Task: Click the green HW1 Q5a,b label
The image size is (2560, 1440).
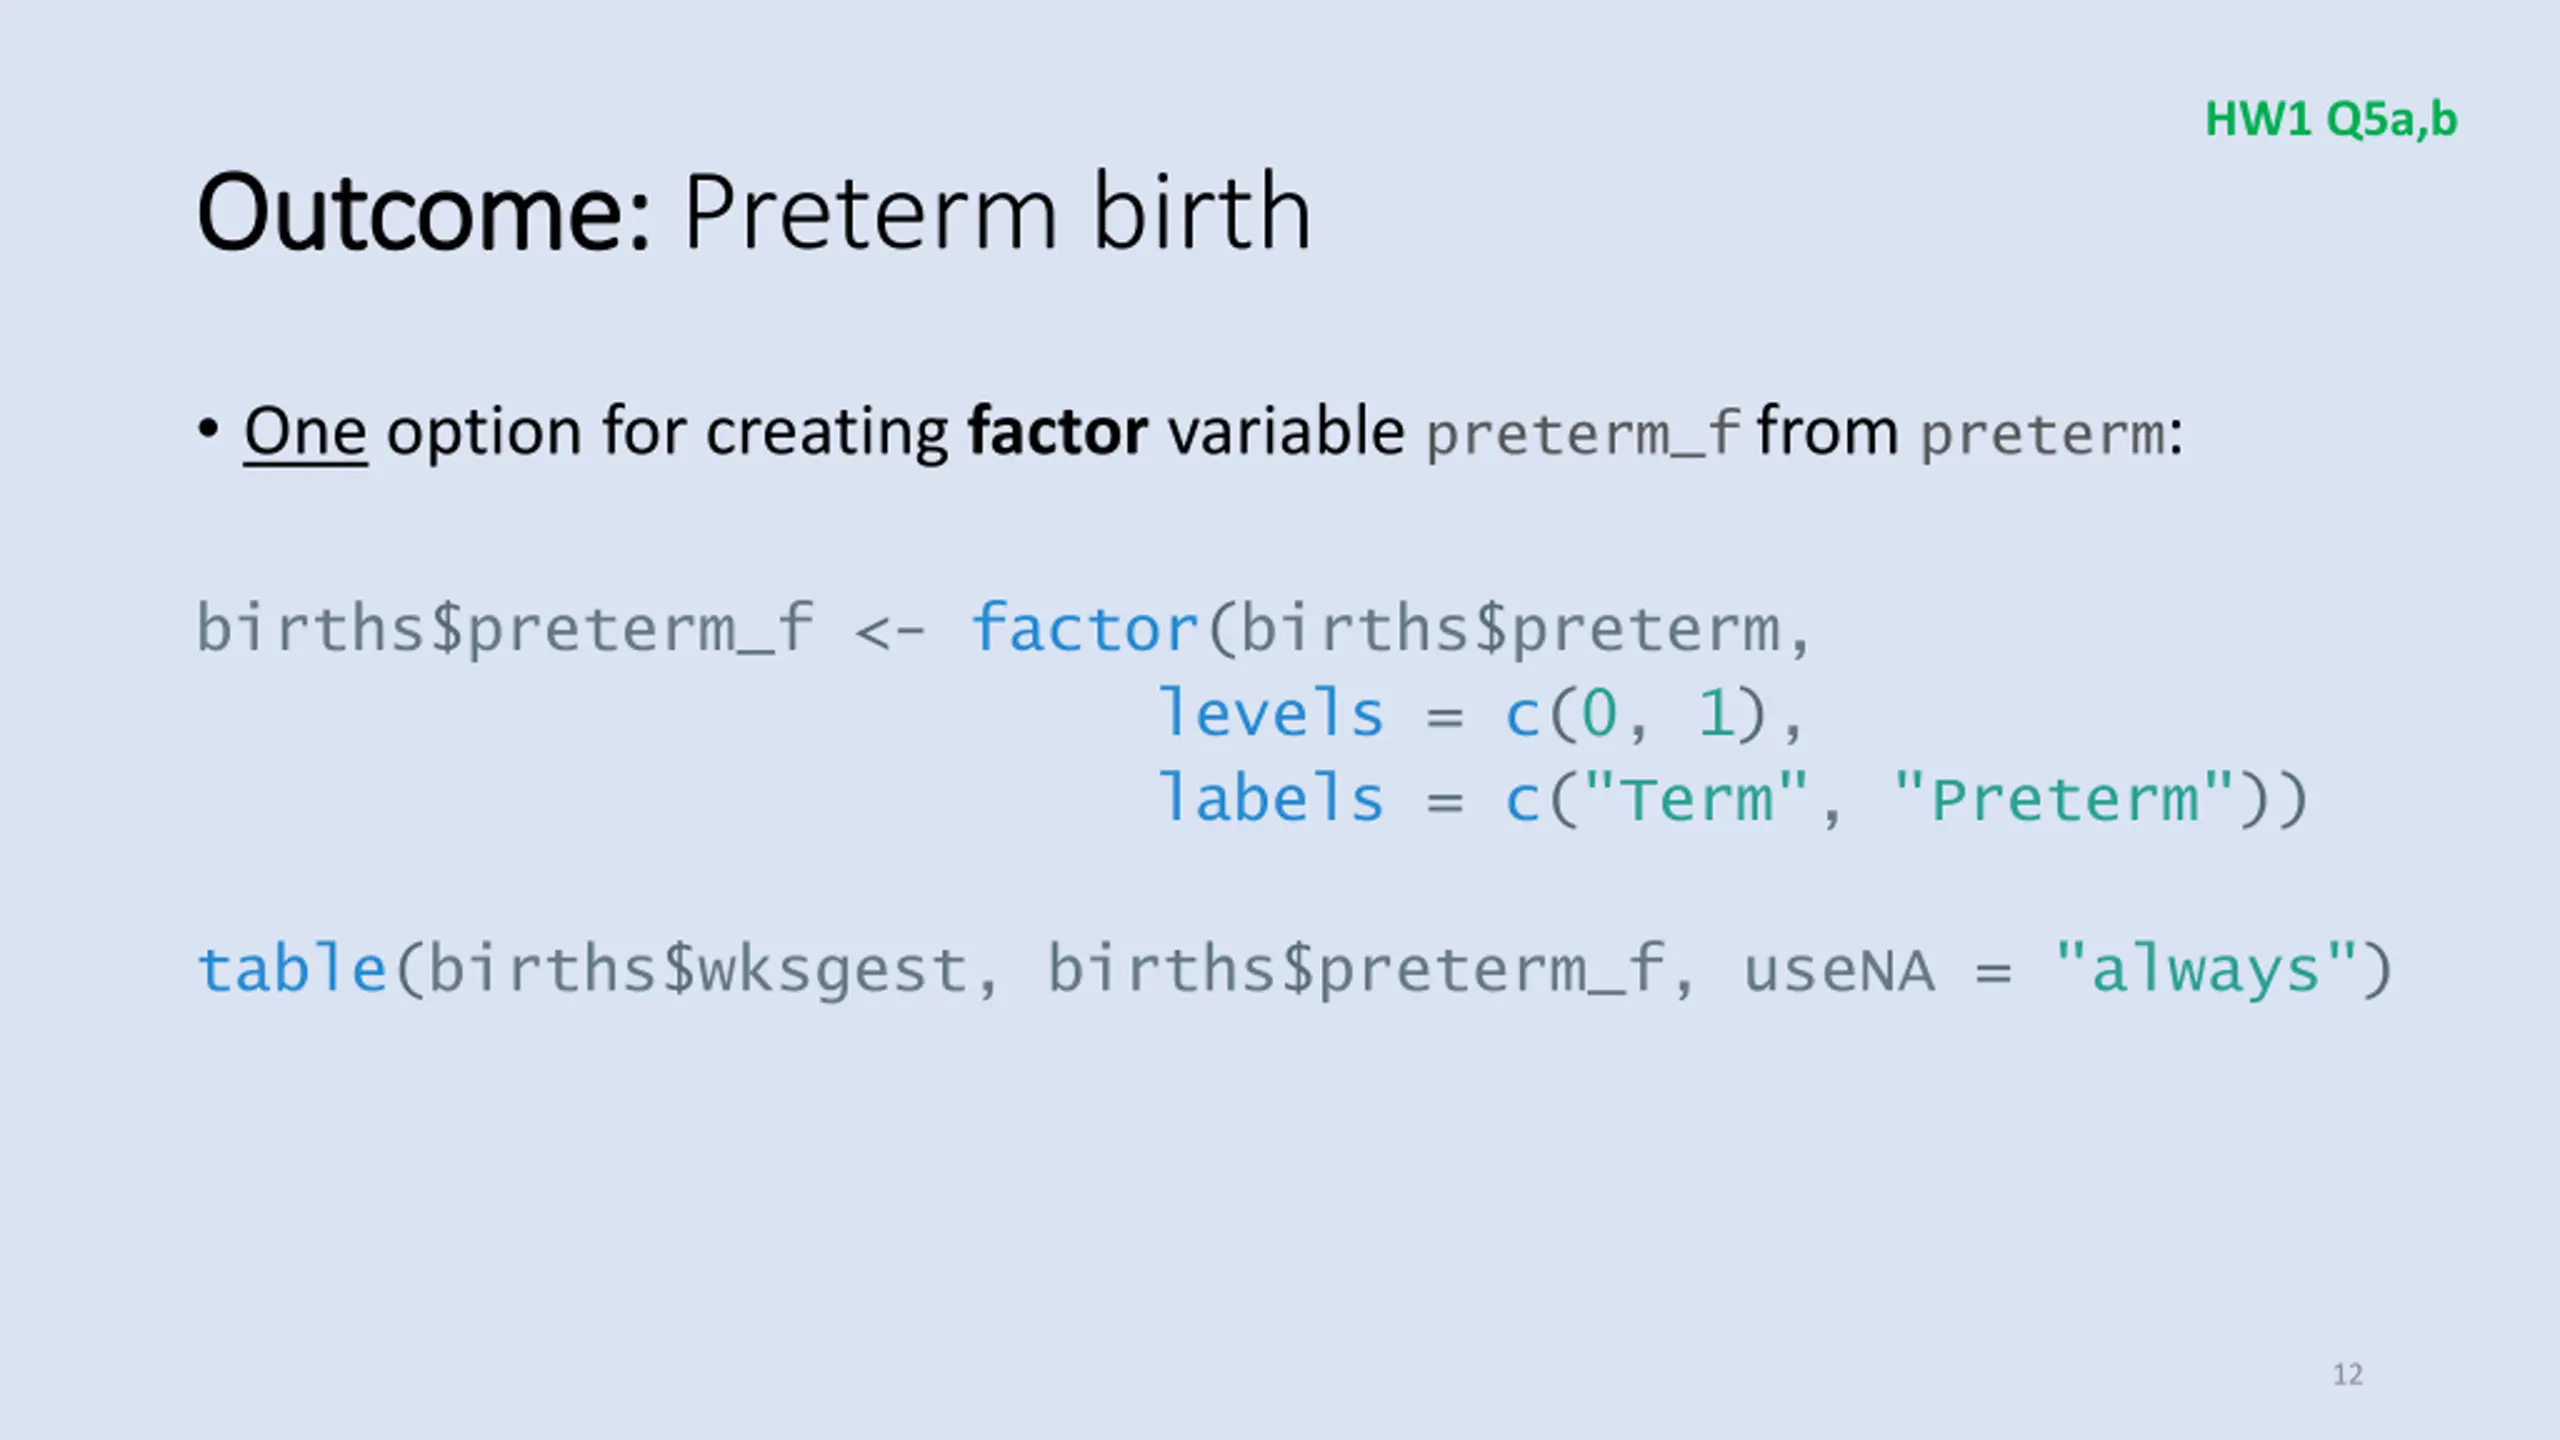Action: tap(2331, 120)
